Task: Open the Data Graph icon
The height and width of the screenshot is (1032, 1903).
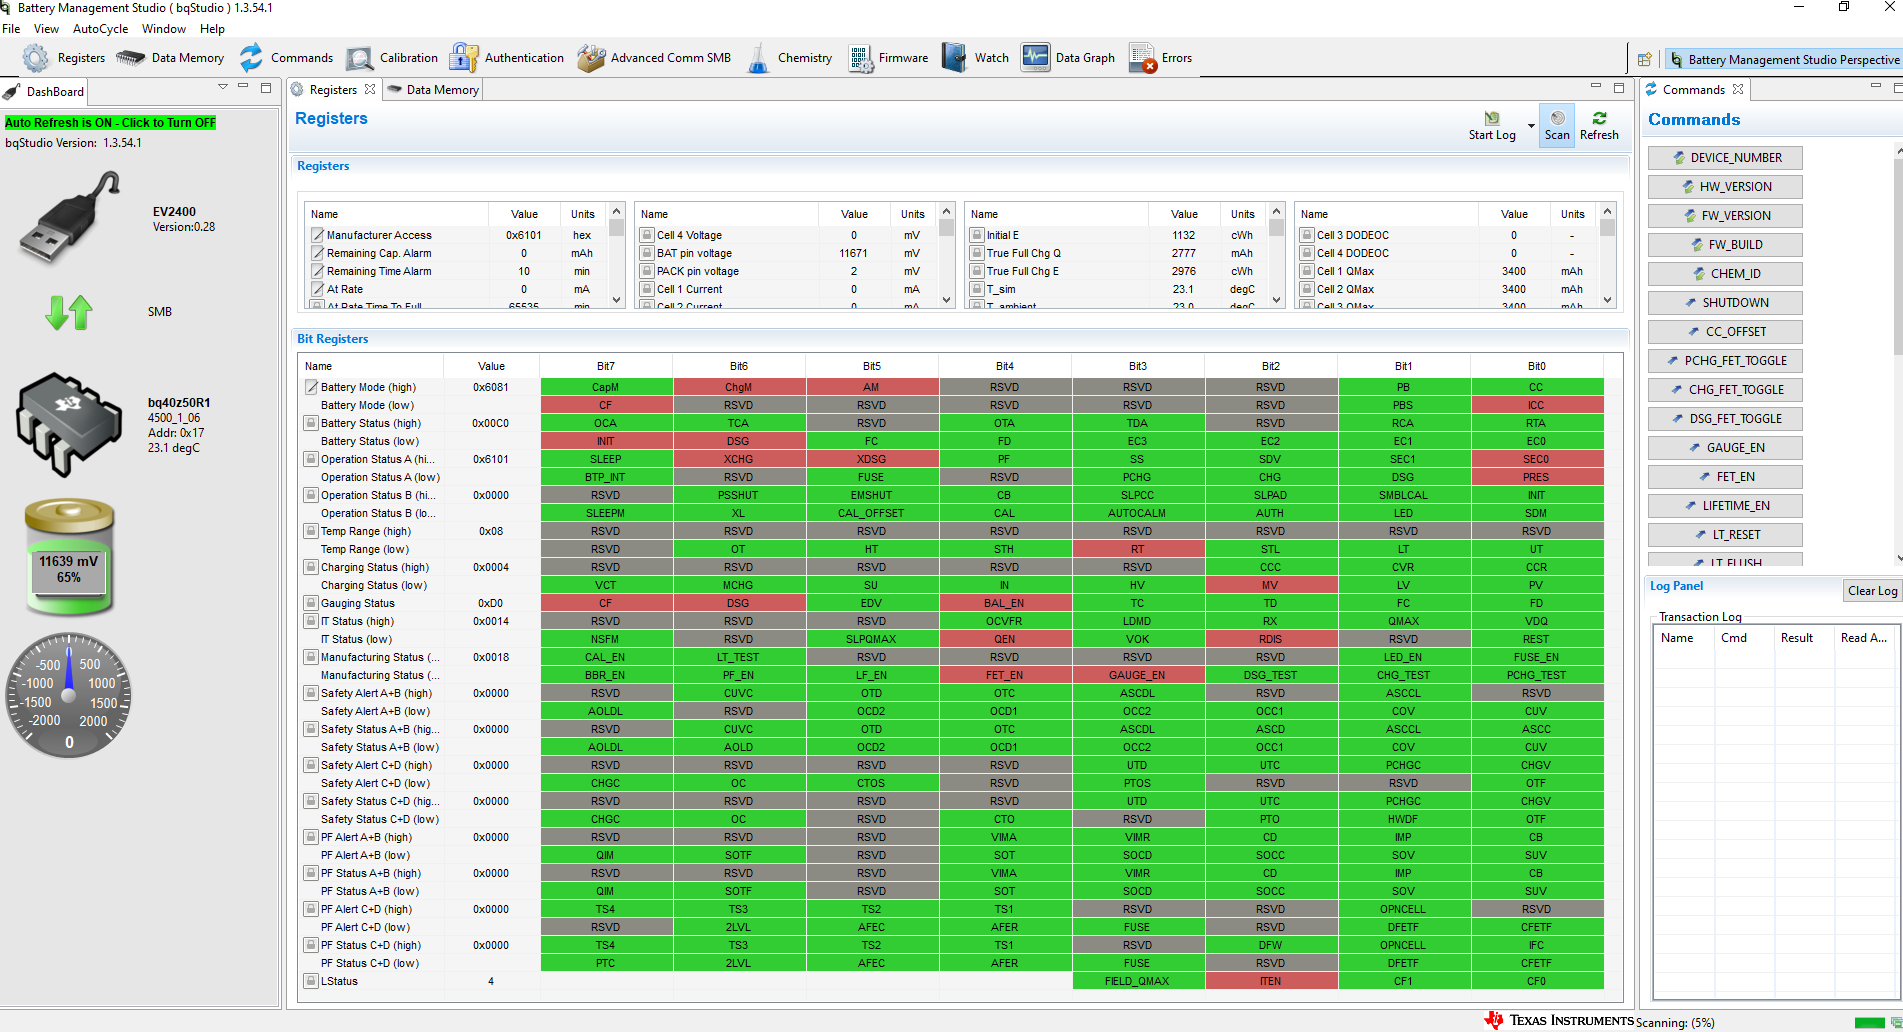Action: (1036, 58)
